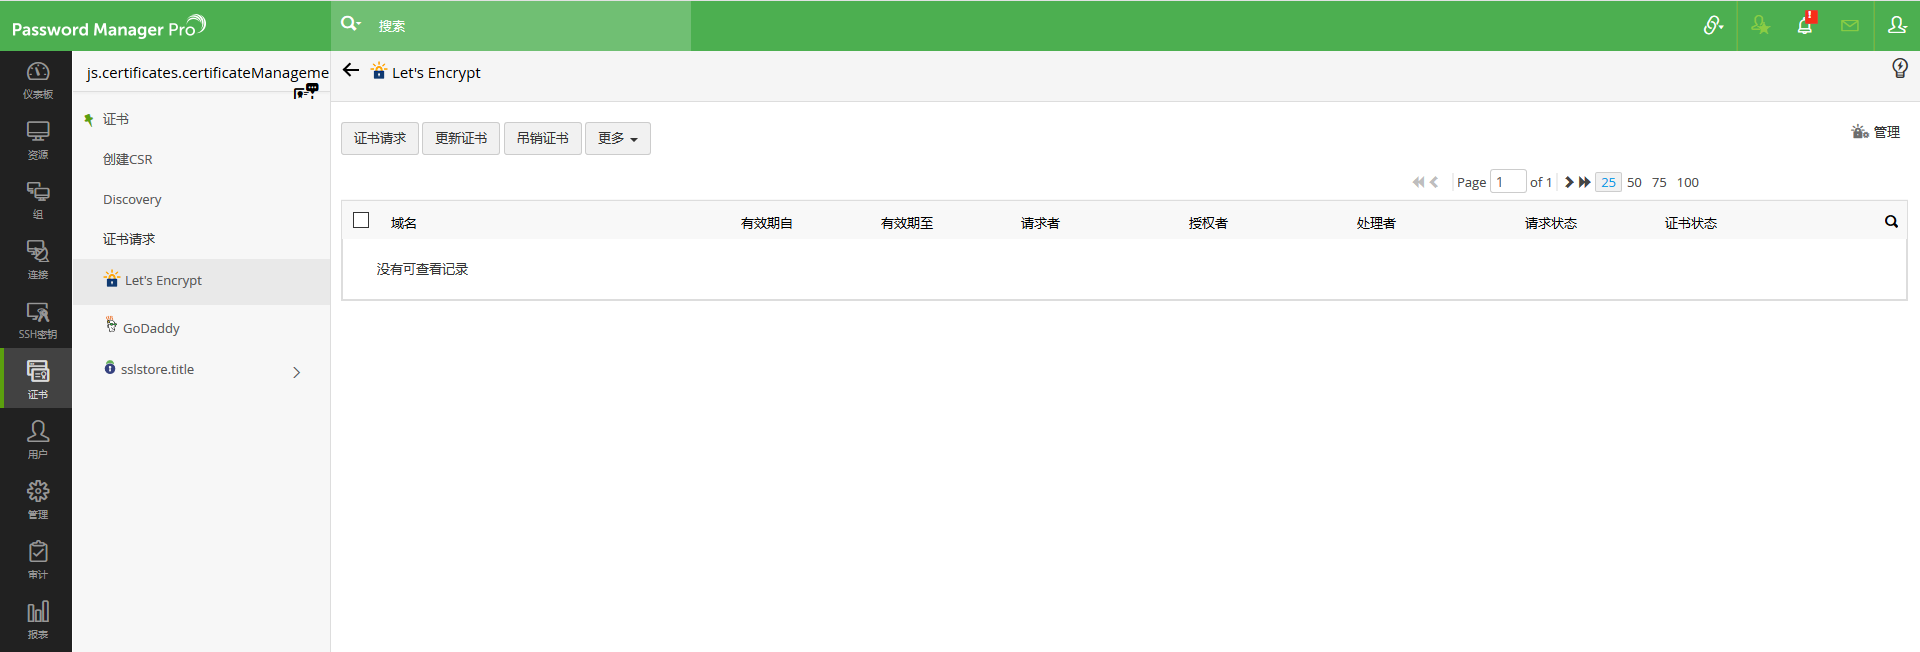Open the 审计 audit sidebar icon
Screen dimensions: 1920x652
coord(37,560)
